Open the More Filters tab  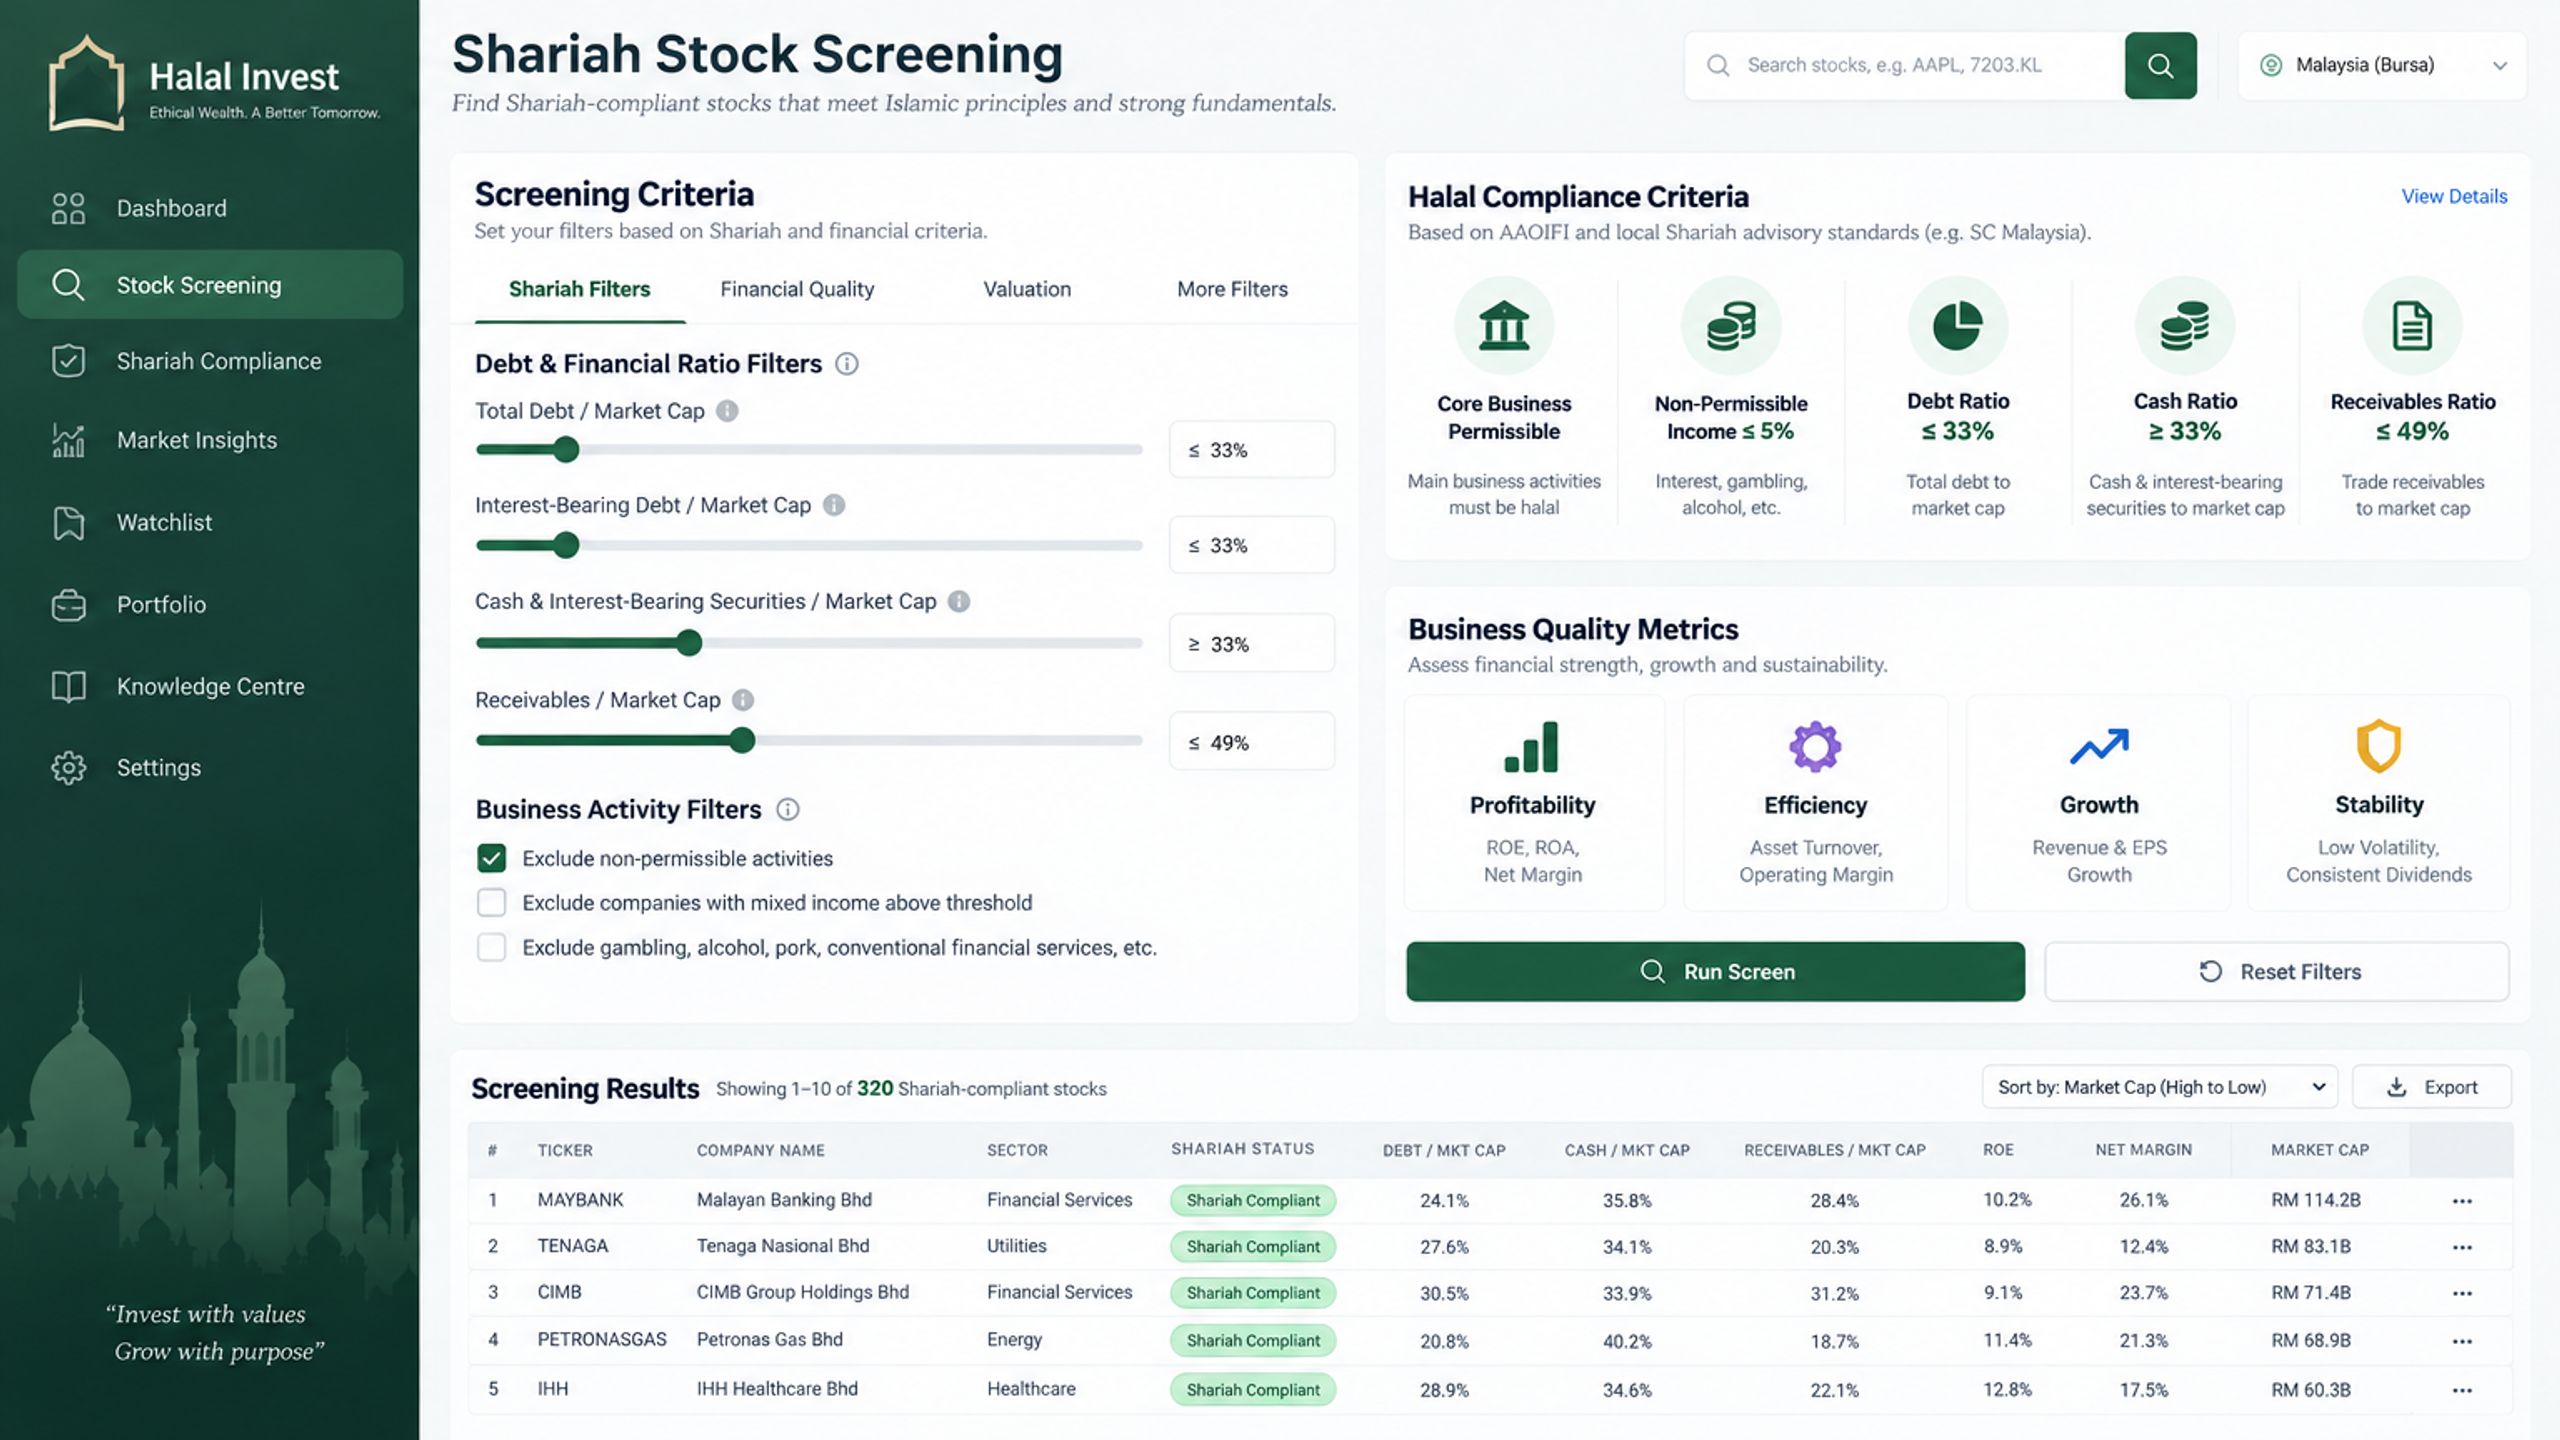(x=1232, y=290)
